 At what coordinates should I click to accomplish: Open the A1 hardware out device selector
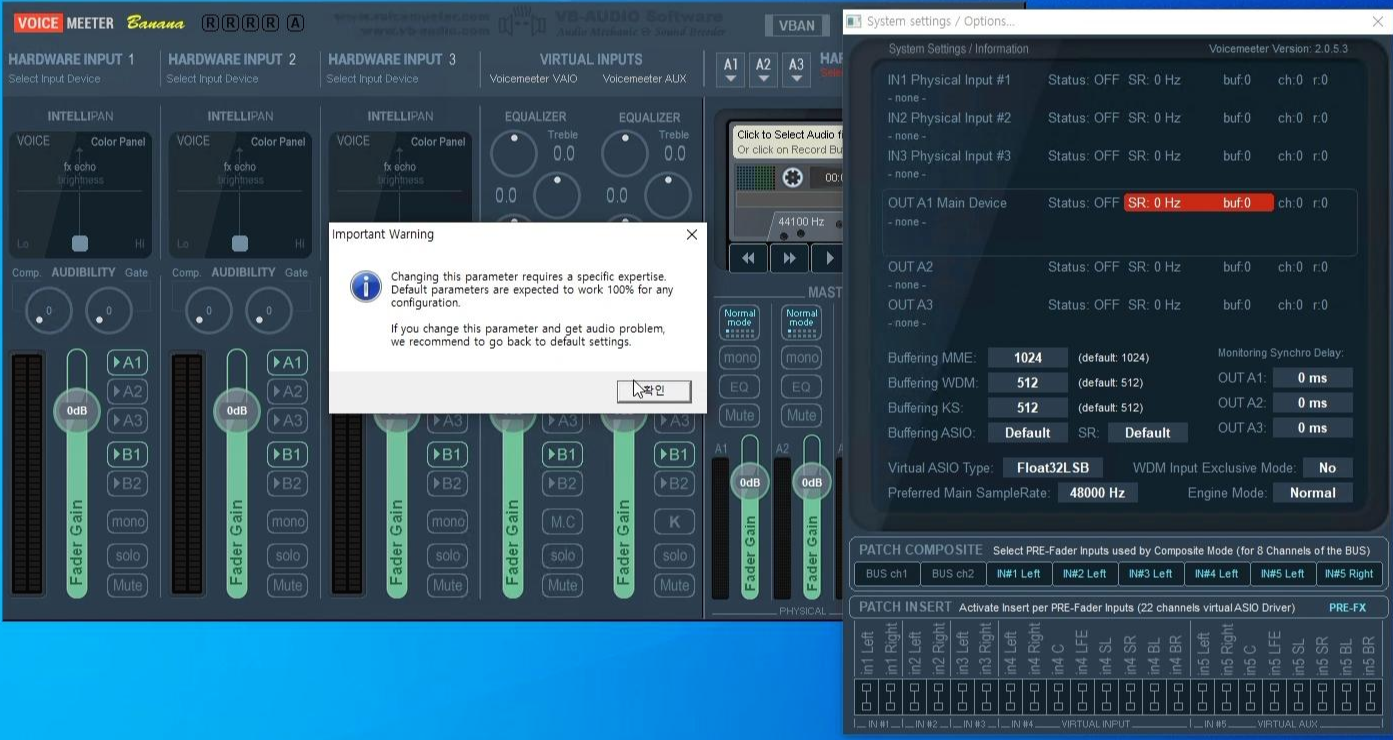[x=731, y=68]
